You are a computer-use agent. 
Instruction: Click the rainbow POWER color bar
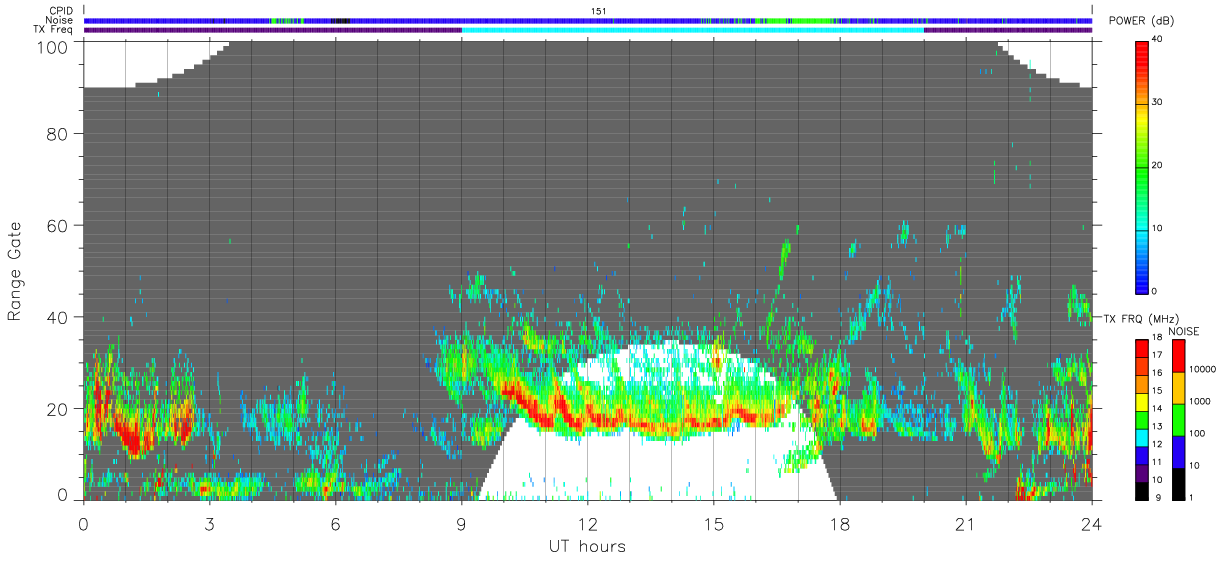click(x=1142, y=166)
